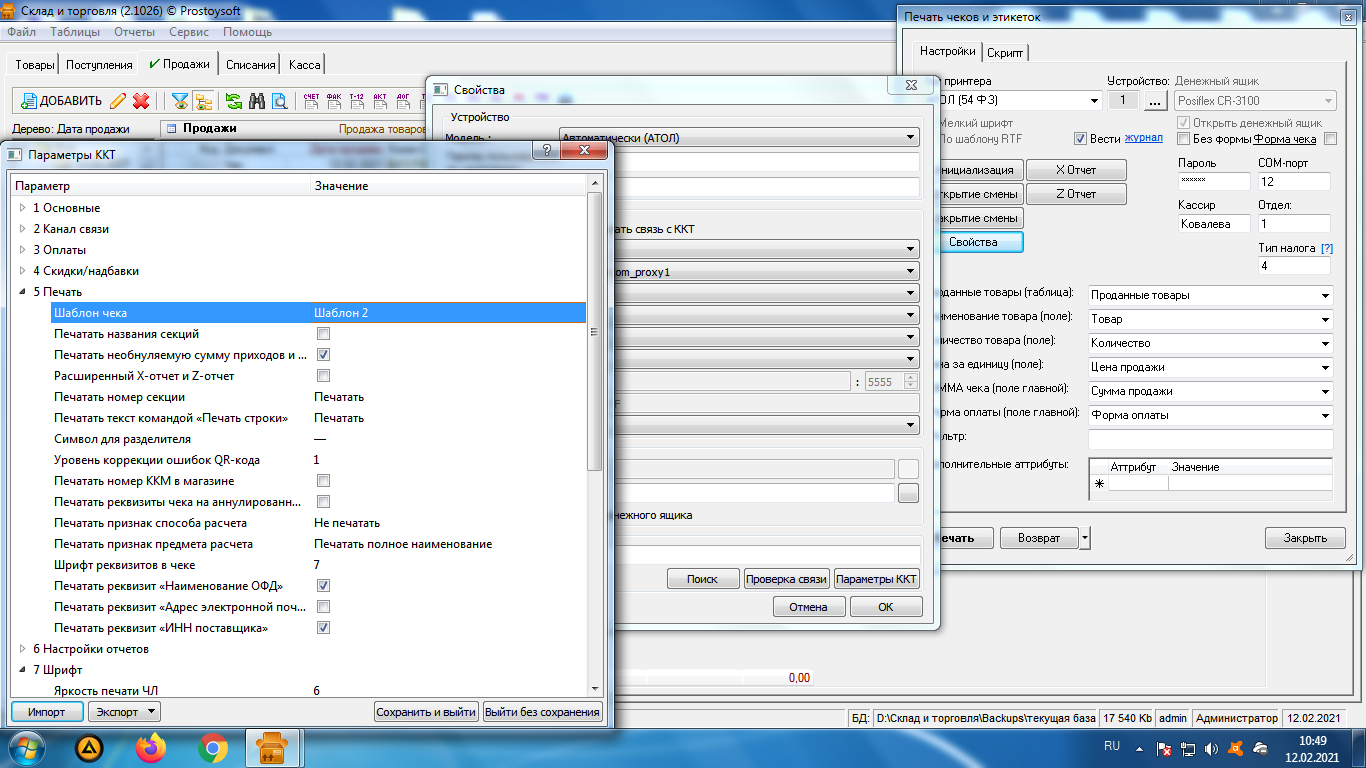The width and height of the screenshot is (1366, 768).
Task: Click the 'COM-порт' input field
Action: (x=1293, y=181)
